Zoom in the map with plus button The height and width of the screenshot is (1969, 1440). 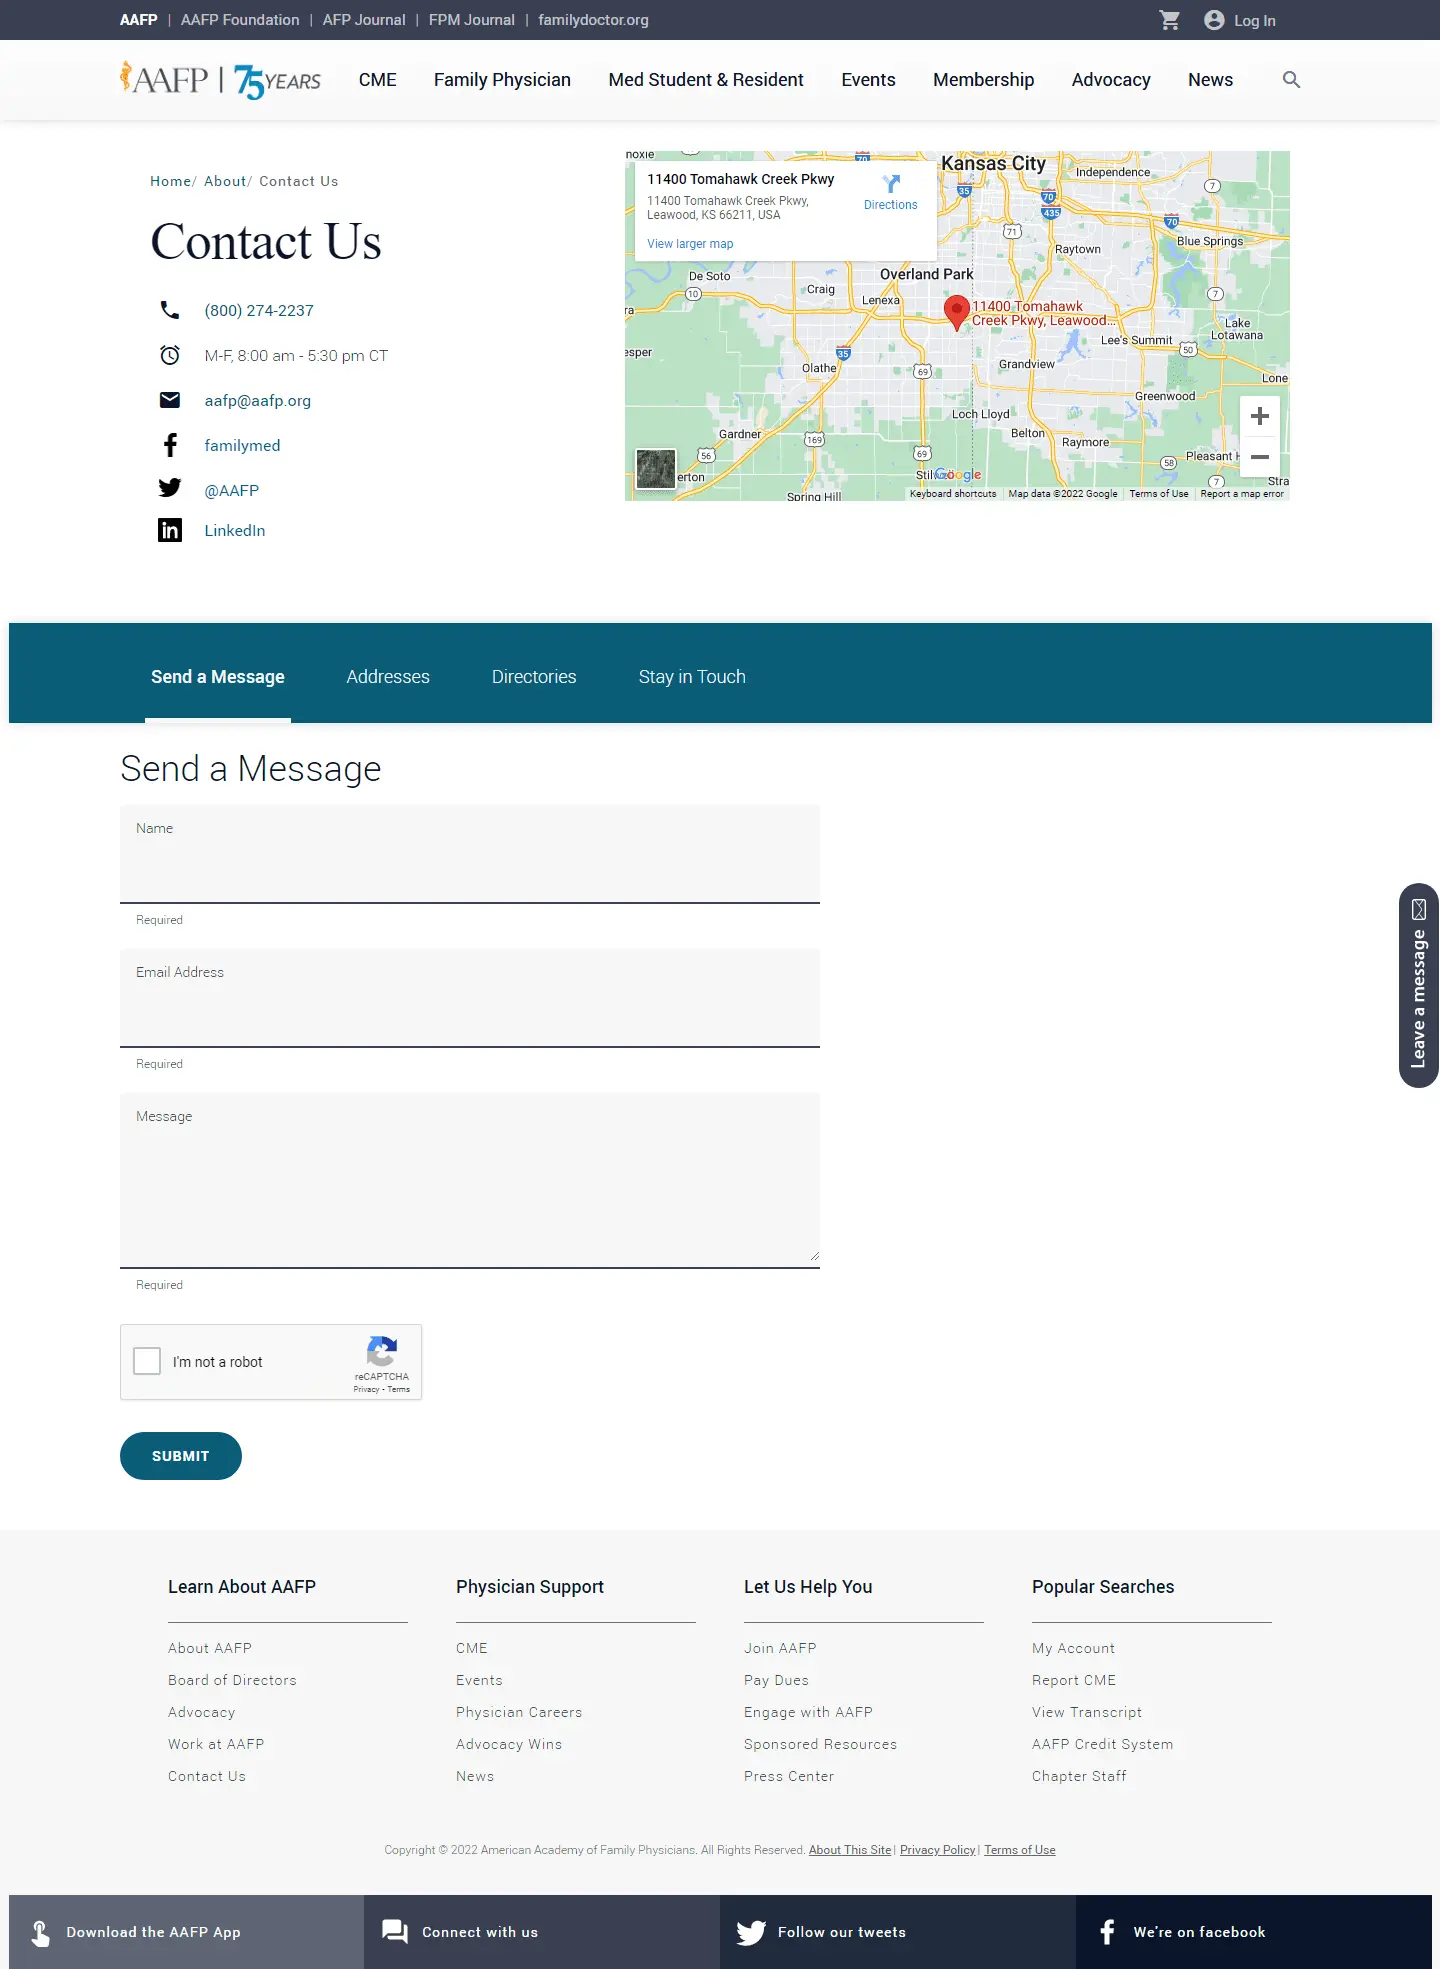point(1260,416)
